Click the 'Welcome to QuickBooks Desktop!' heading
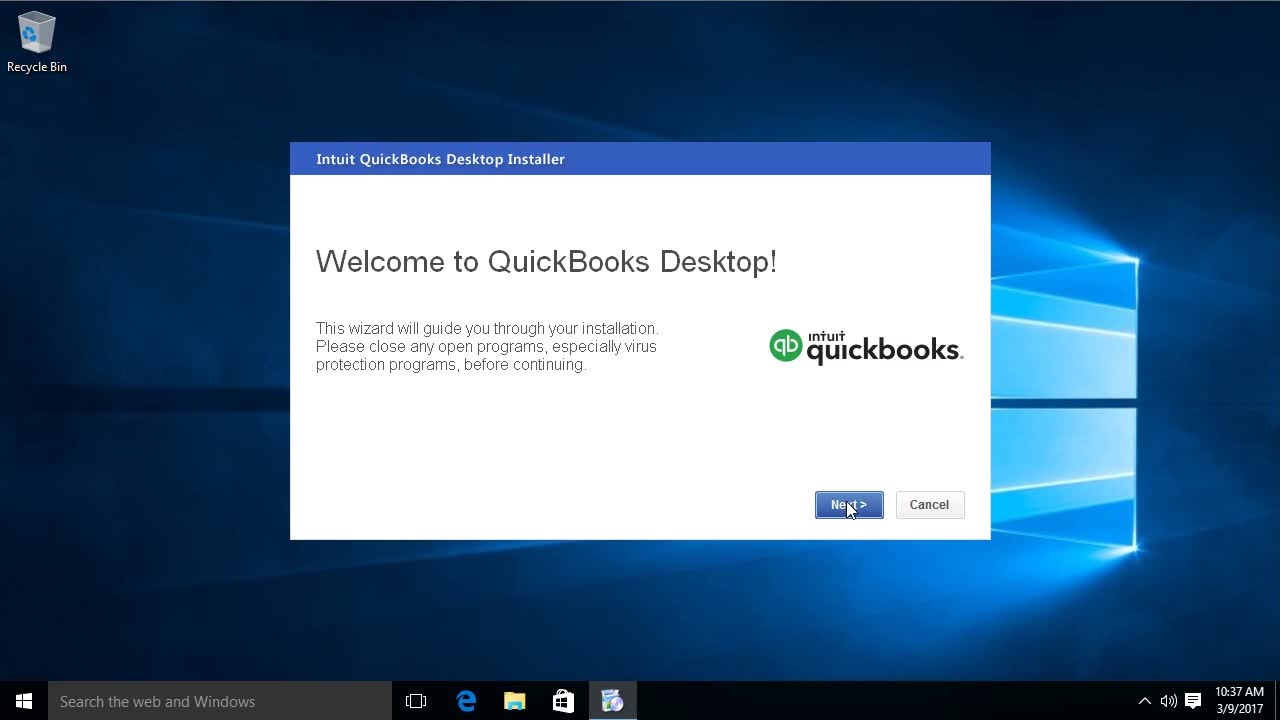The height and width of the screenshot is (720, 1280). 546,262
